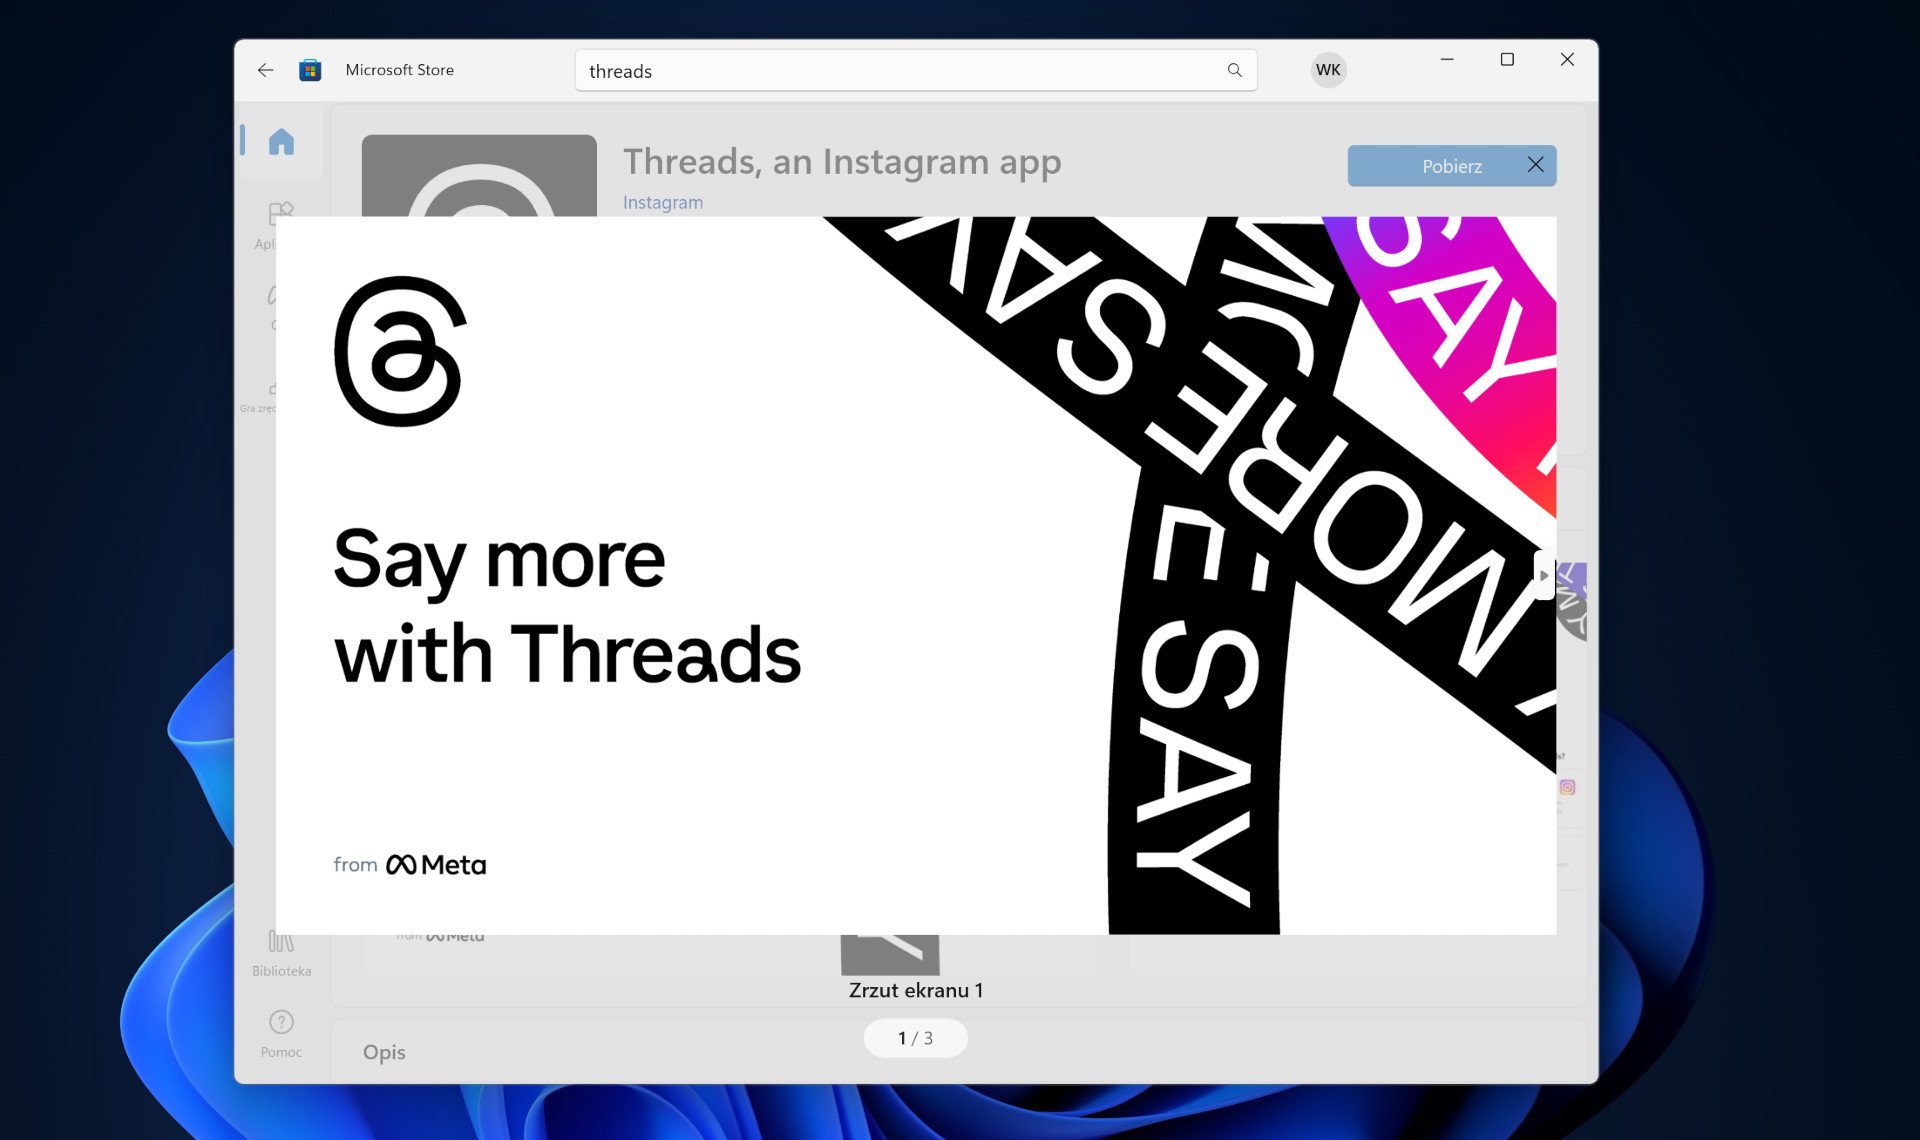Close the Microsoft Store window
The image size is (1920, 1140).
tap(1567, 60)
